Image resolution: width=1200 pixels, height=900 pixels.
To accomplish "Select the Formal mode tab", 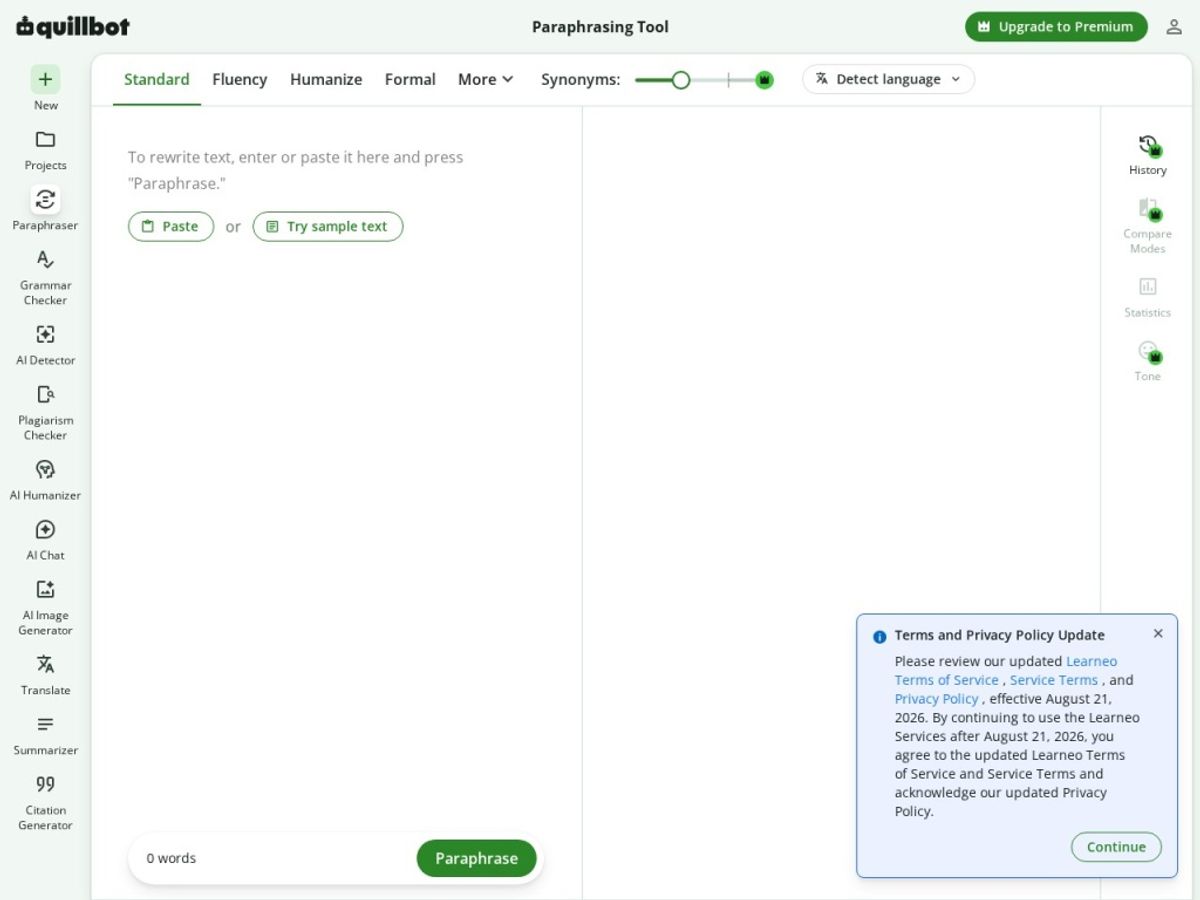I will coord(410,79).
